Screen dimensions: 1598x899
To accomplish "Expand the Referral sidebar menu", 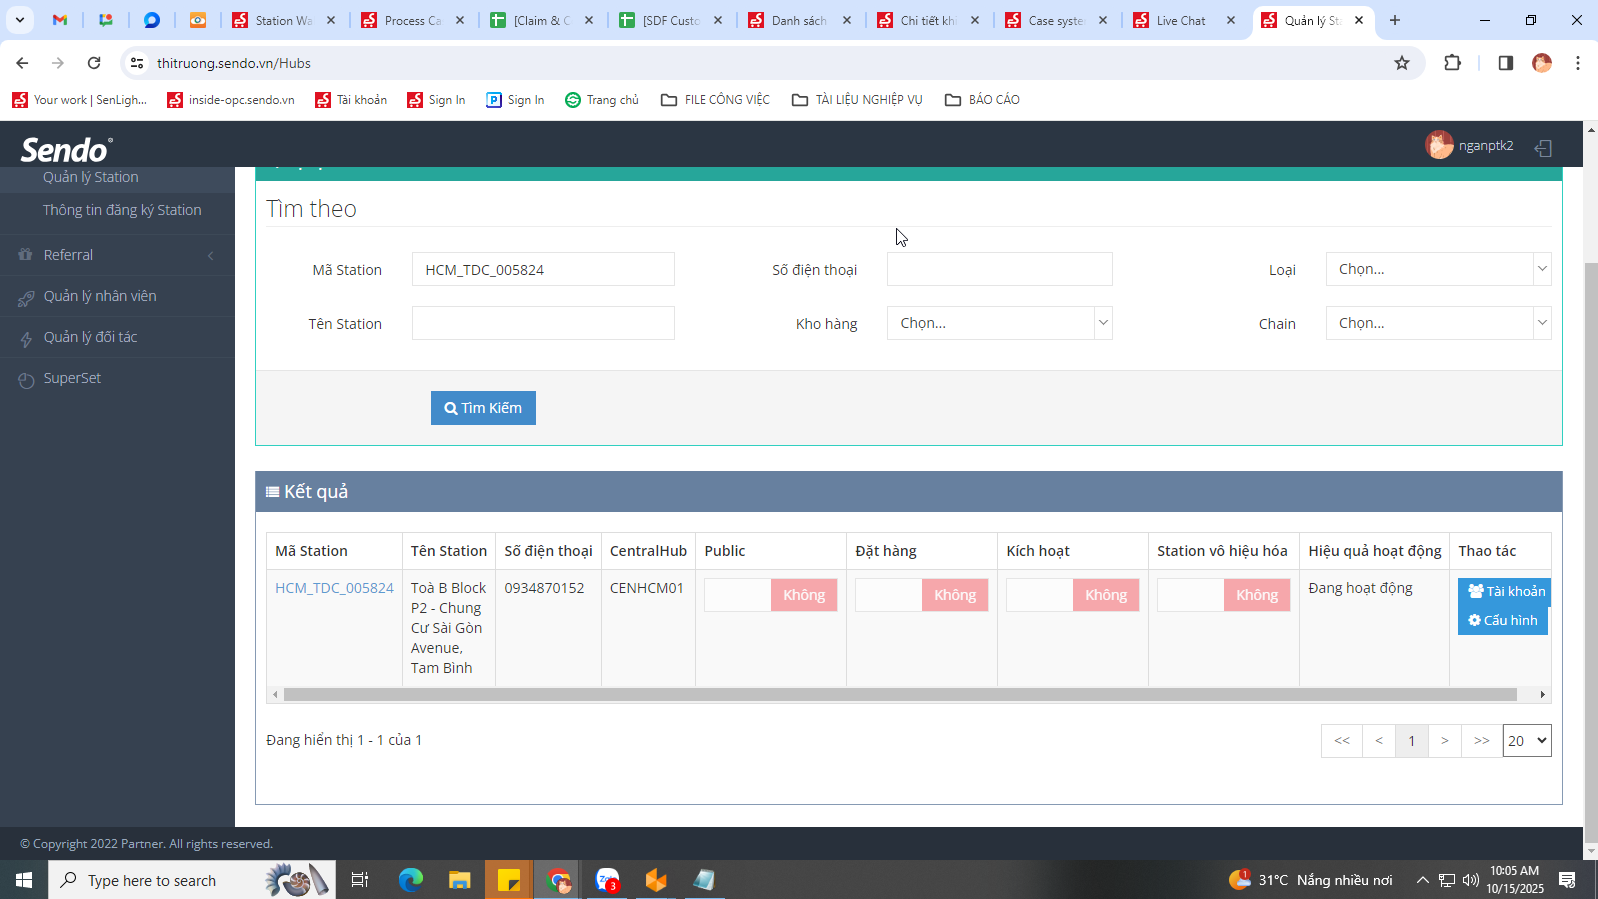I will [117, 255].
